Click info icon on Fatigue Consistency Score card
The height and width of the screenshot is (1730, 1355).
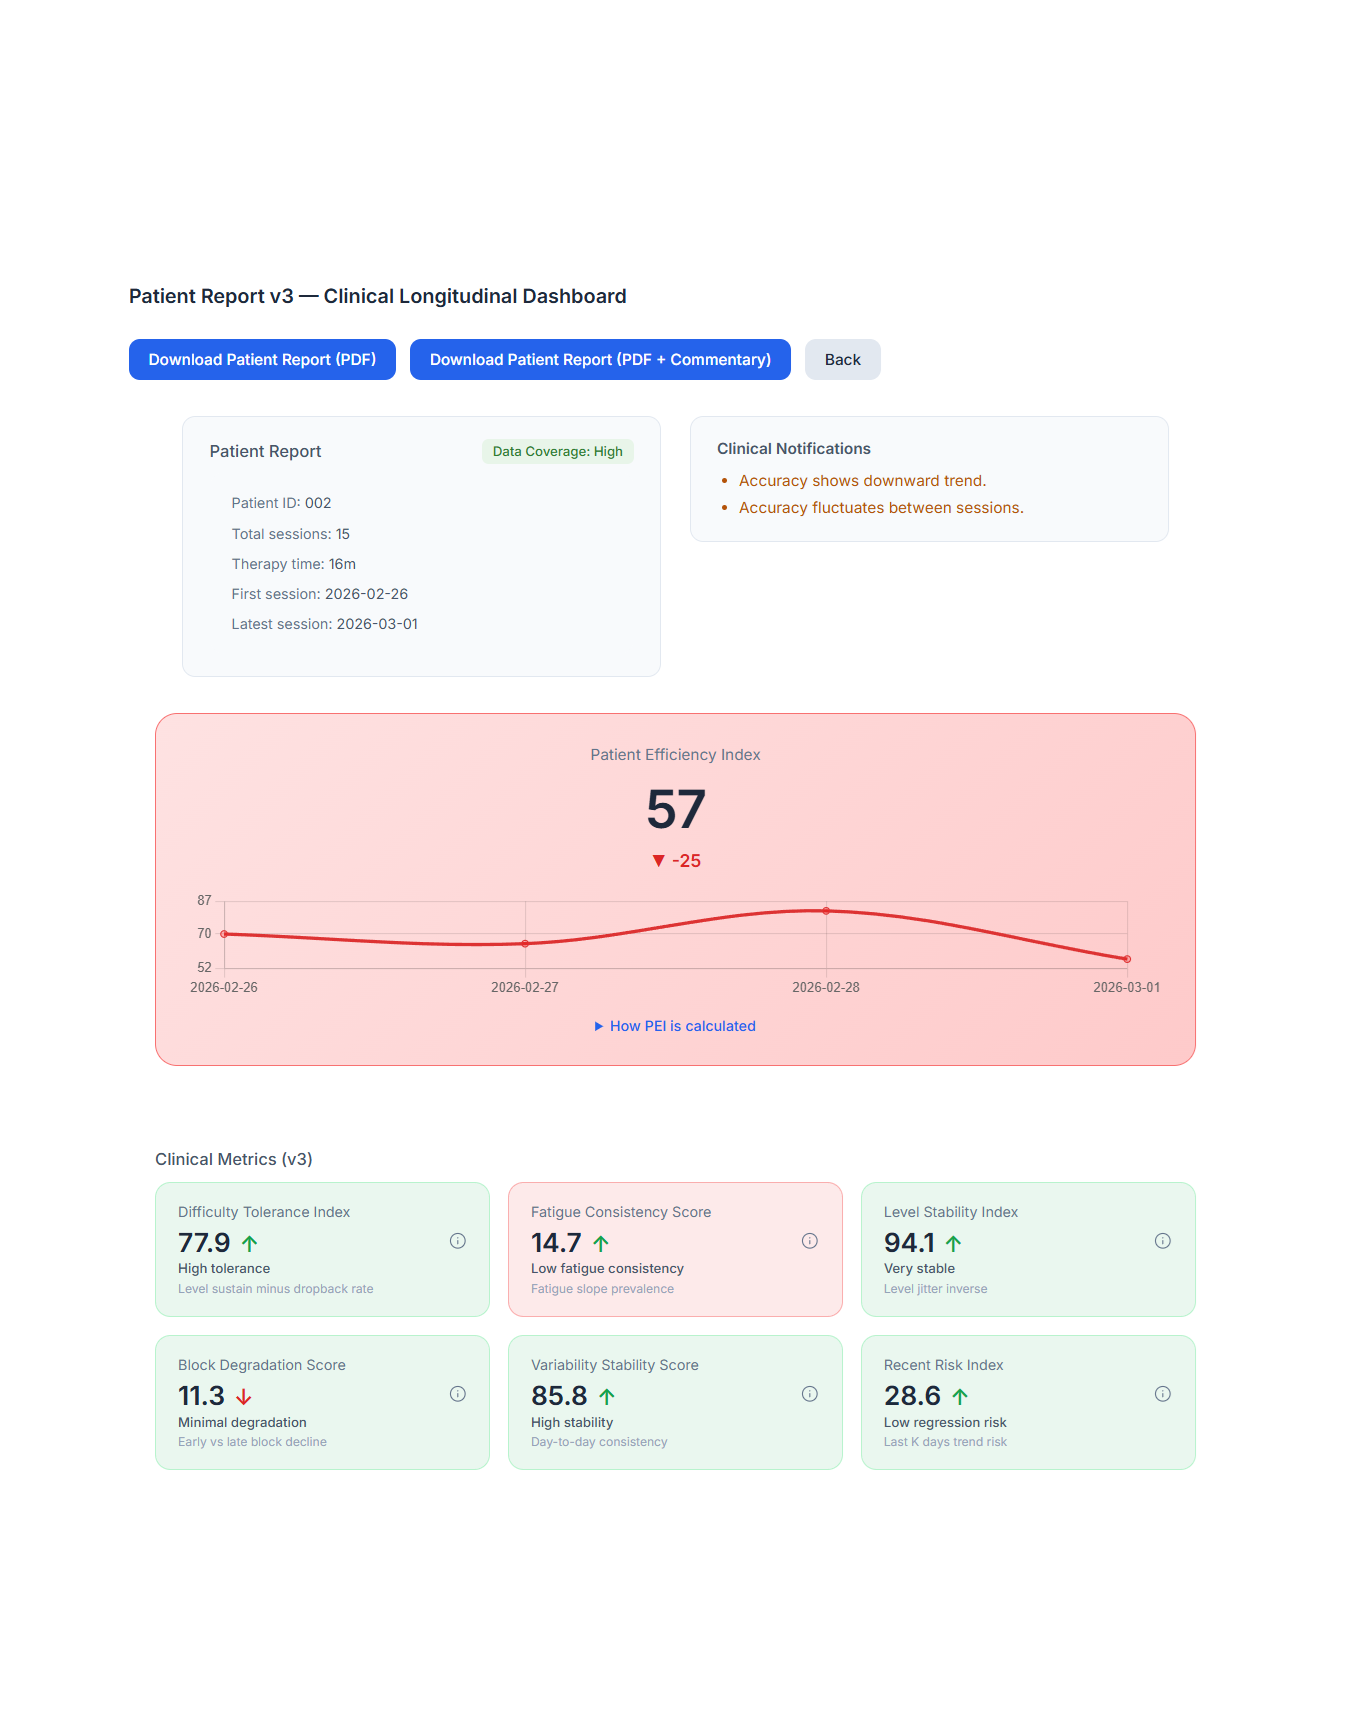click(810, 1241)
